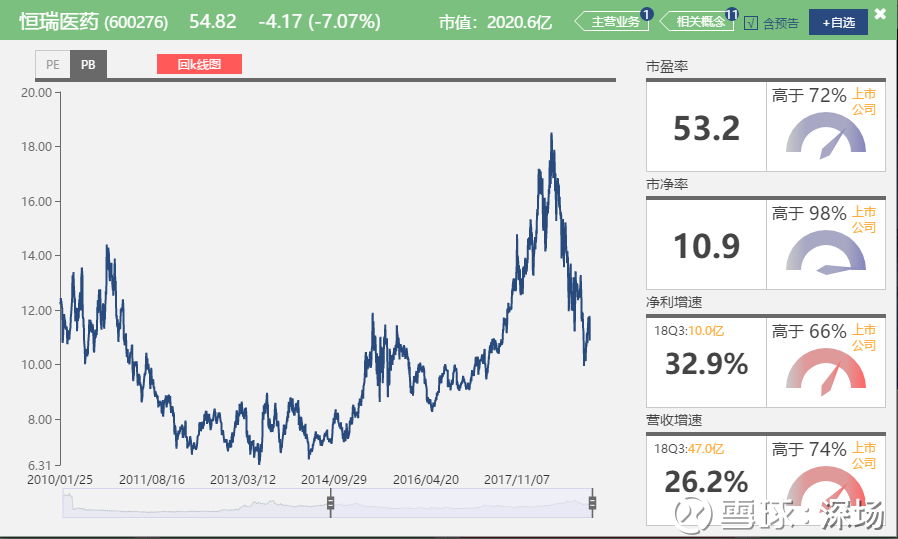This screenshot has height=539, width=898.
Task: Click the date label 2011/08/16
Action: 152,480
